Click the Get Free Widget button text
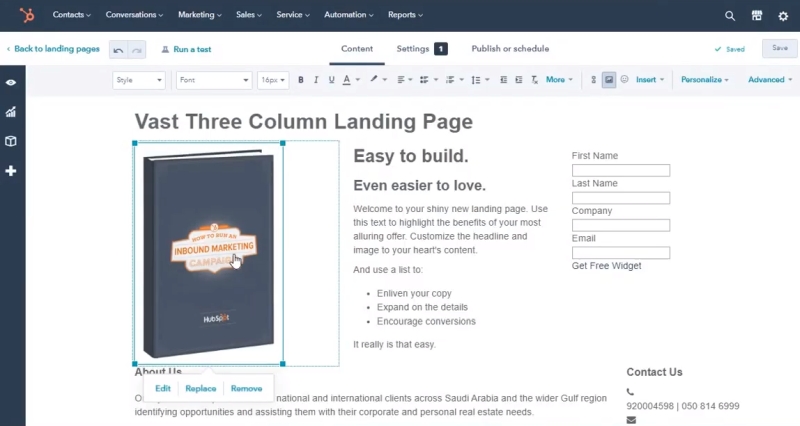 pos(607,266)
